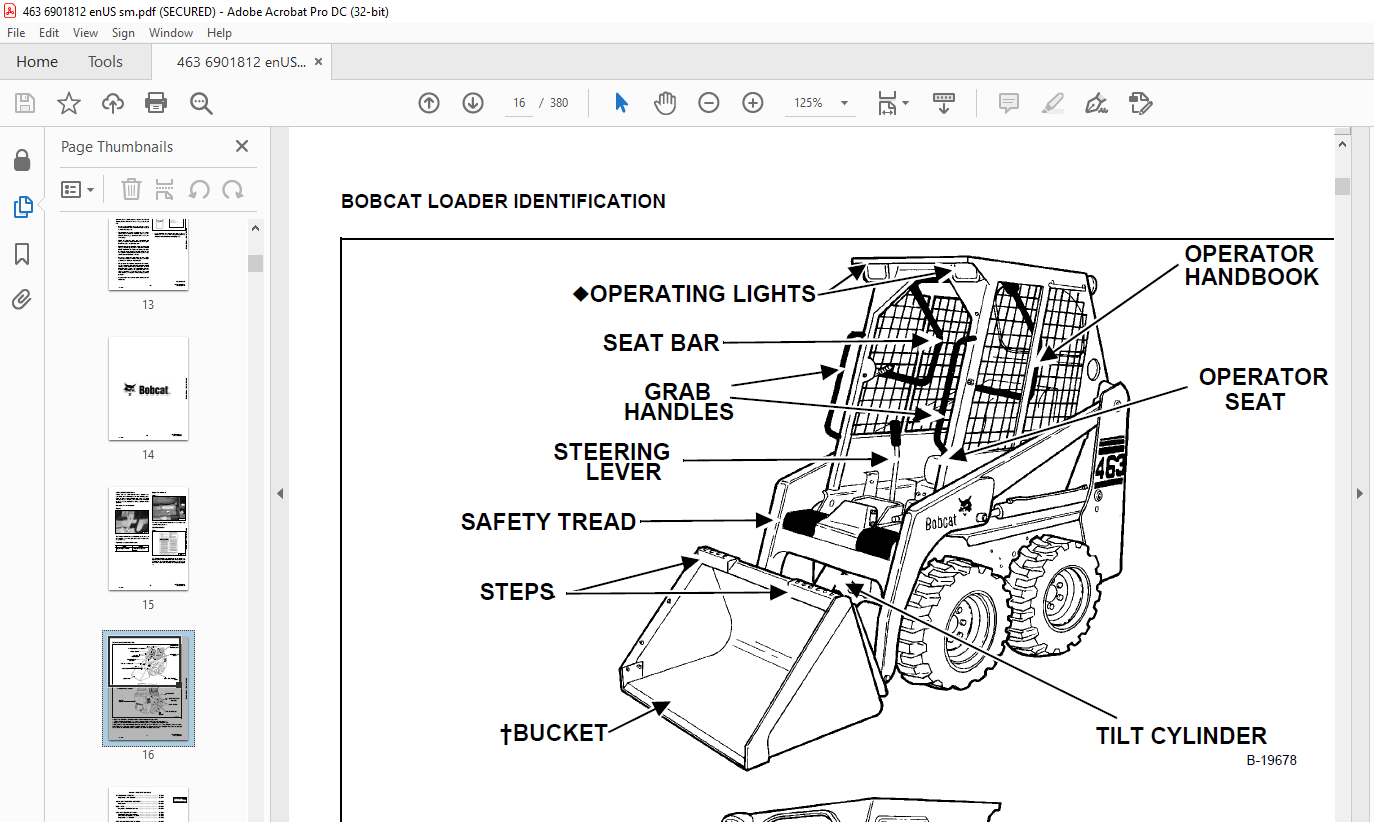Open the Bookmarks sidebar panel

point(22,254)
